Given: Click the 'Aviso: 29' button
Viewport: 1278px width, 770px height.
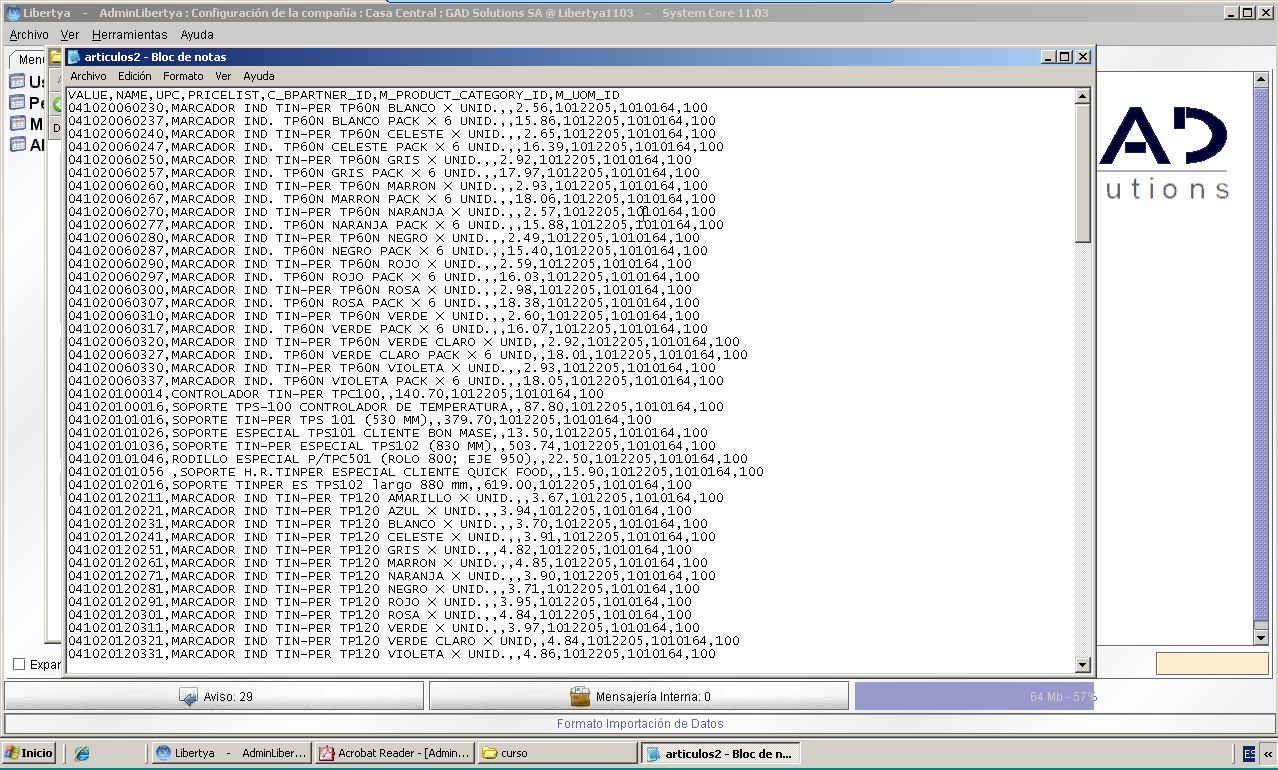Looking at the screenshot, I should (x=214, y=696).
